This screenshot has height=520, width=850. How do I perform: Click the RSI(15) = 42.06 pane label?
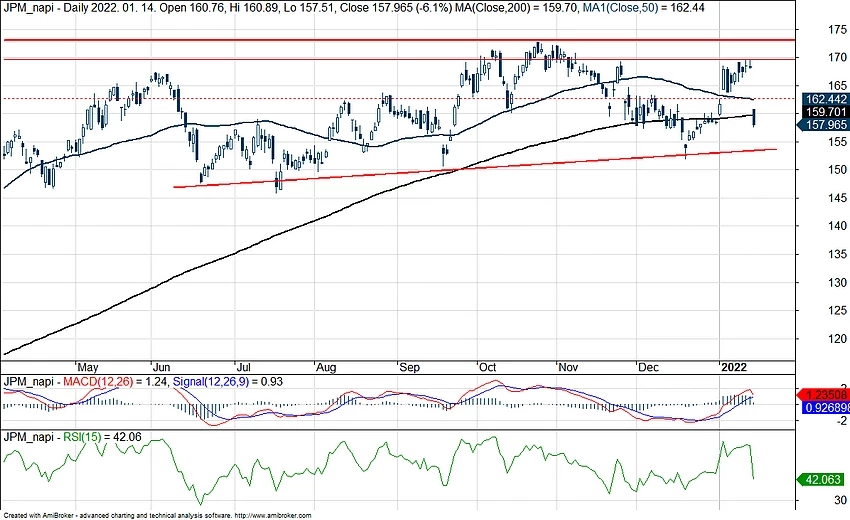point(102,437)
